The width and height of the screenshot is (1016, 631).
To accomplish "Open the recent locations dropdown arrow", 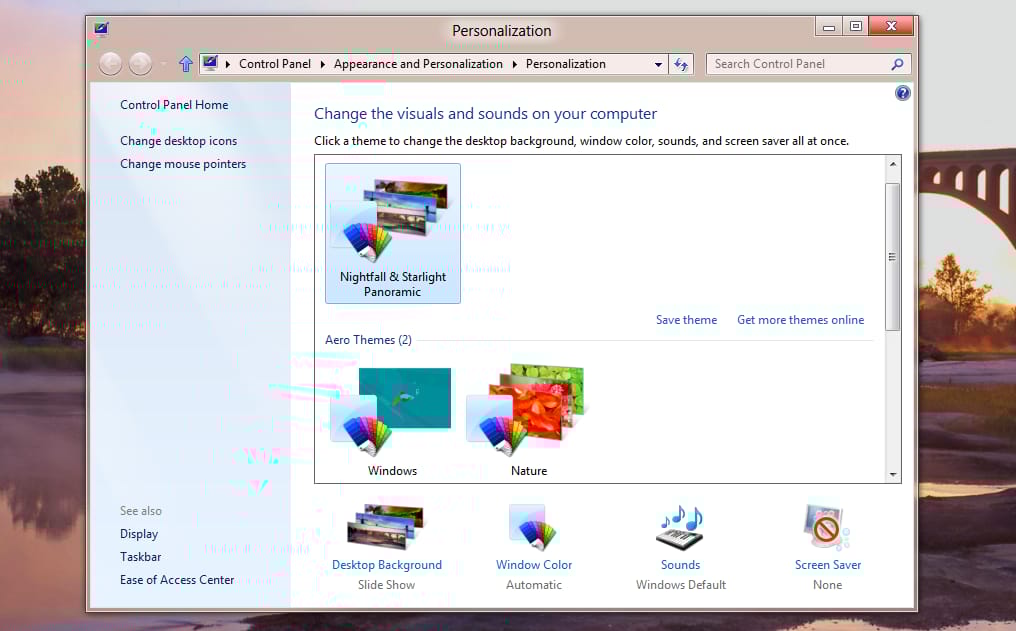I will pyautogui.click(x=164, y=63).
